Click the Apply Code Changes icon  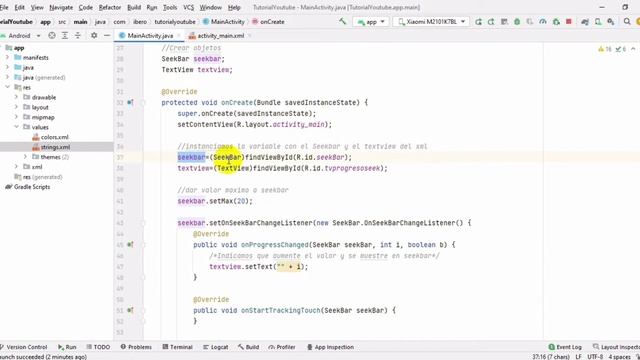(504, 22)
